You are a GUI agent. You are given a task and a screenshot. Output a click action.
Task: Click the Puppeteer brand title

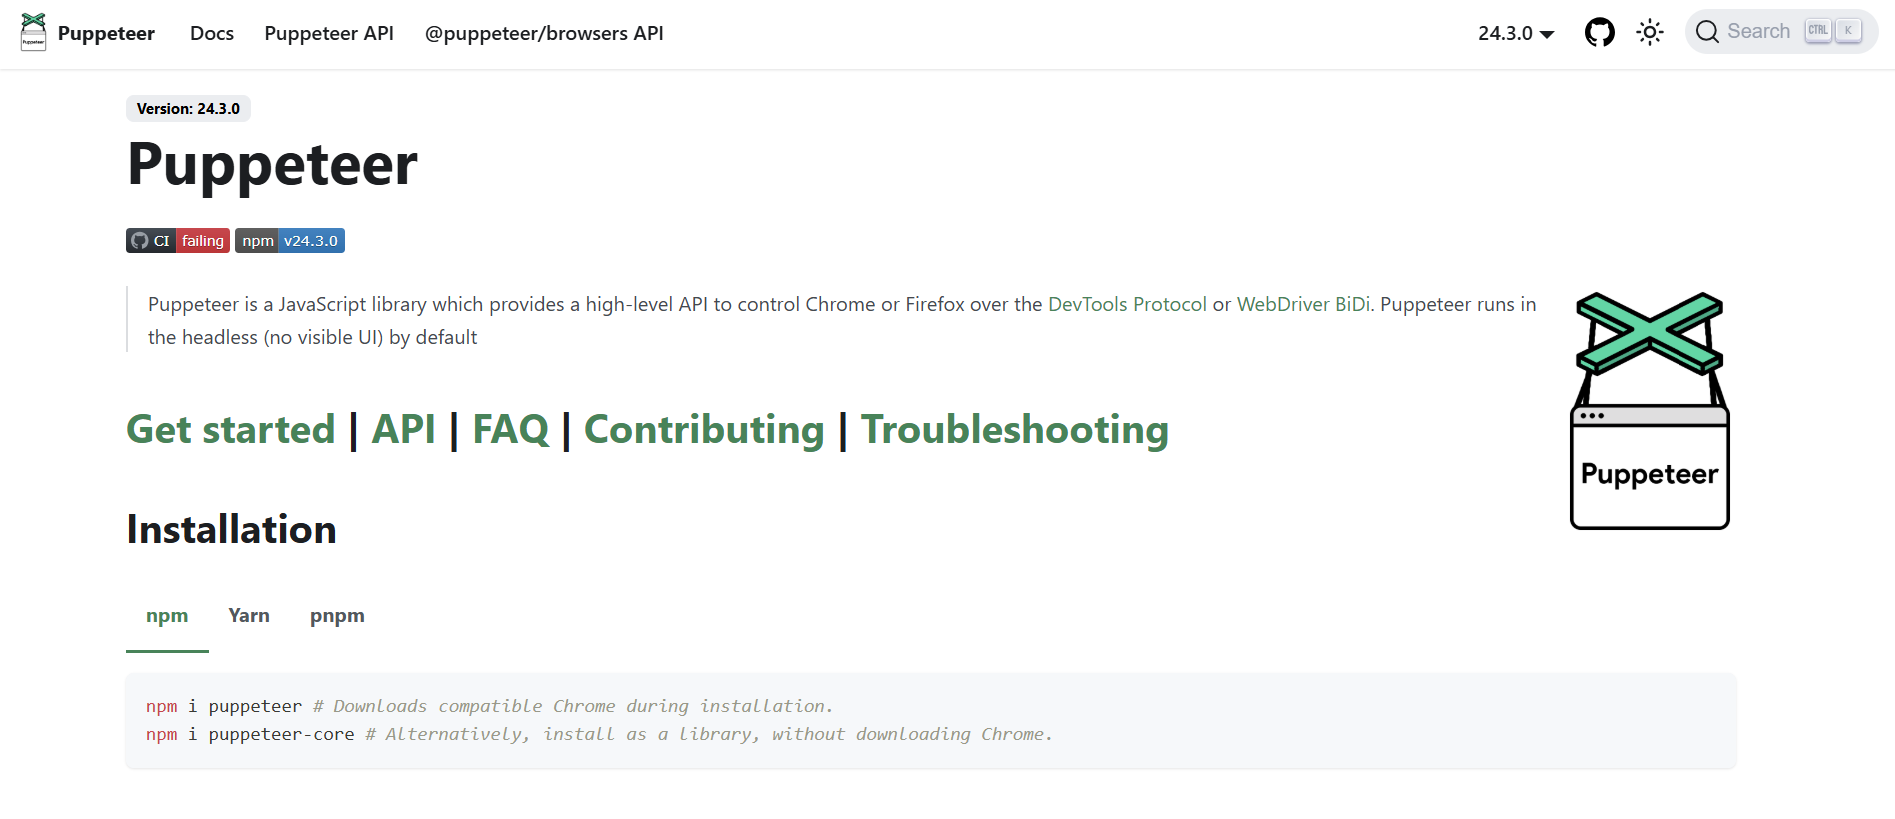106,33
